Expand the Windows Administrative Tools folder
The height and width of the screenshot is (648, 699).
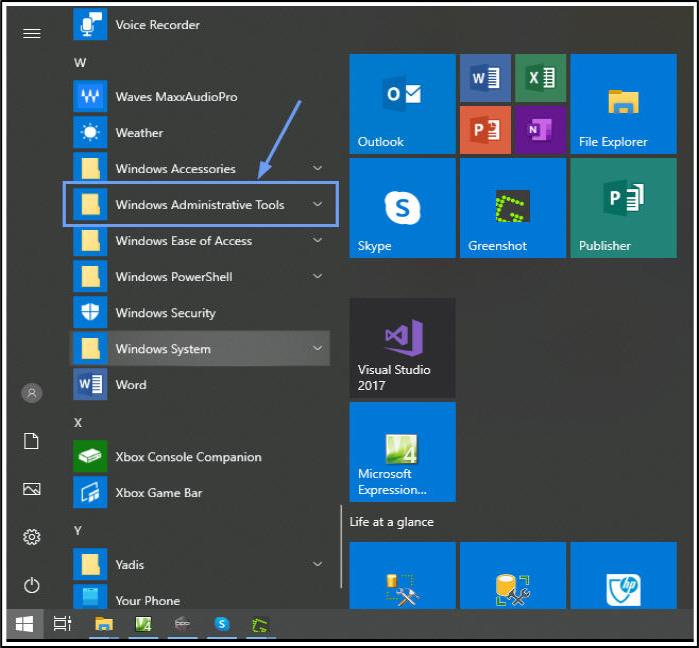(199, 205)
